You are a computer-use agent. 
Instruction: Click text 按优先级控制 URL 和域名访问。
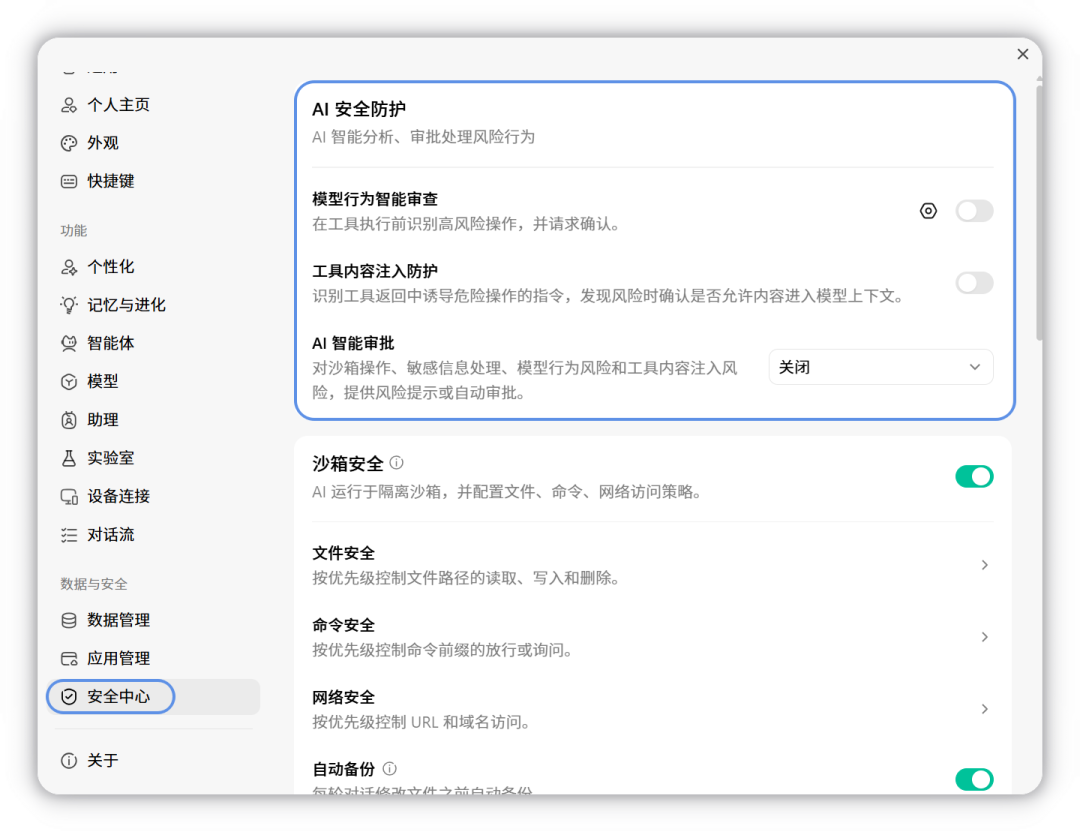pos(421,722)
